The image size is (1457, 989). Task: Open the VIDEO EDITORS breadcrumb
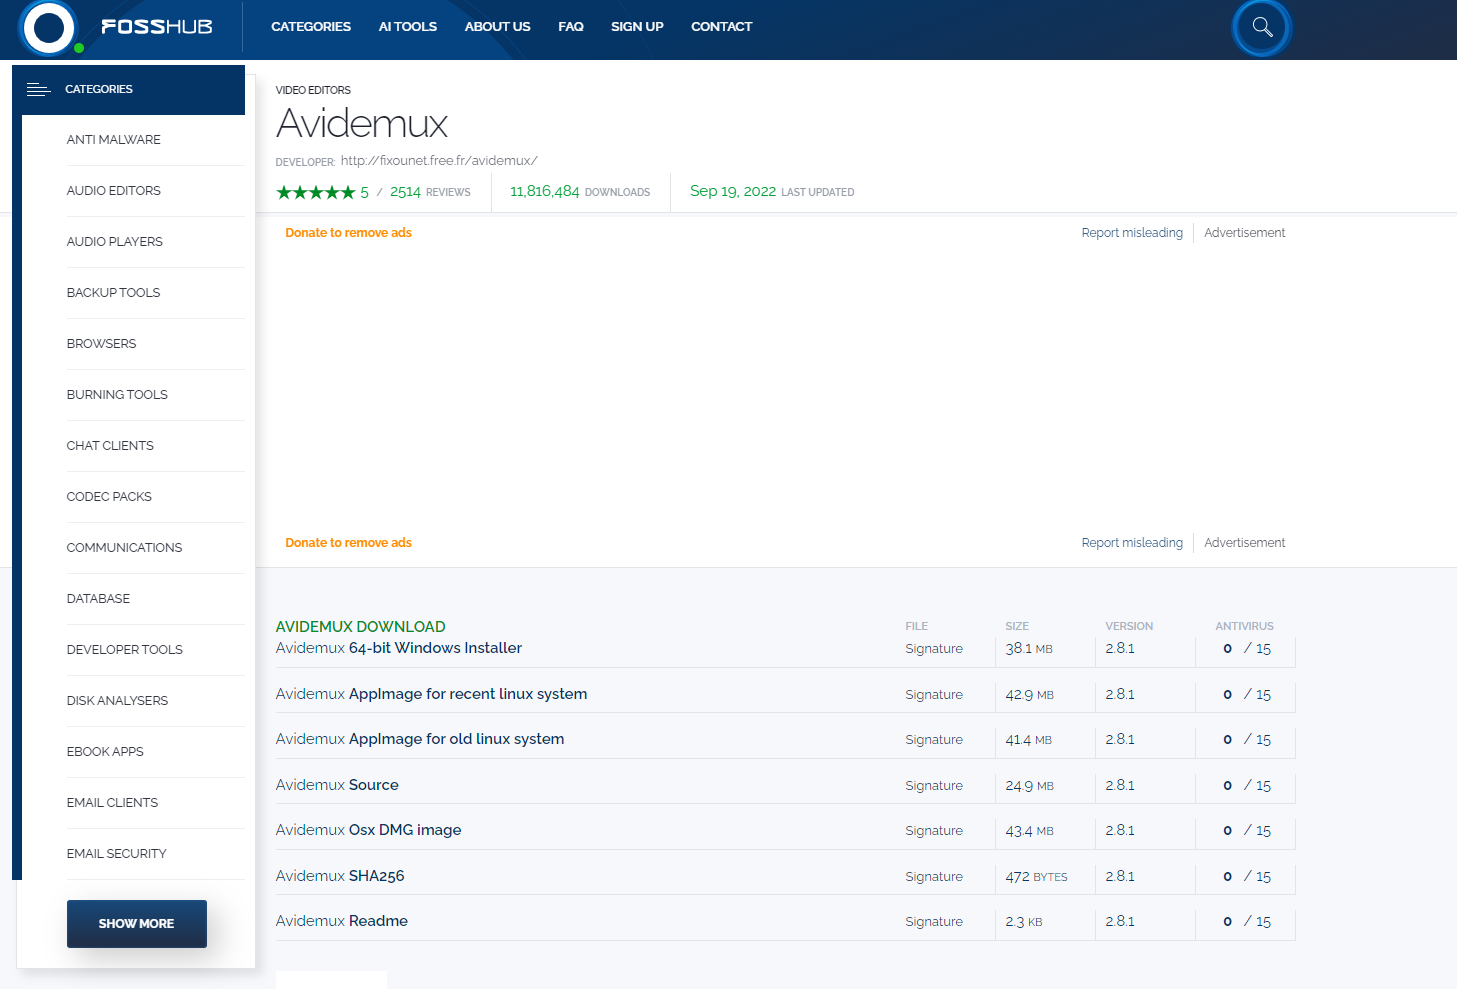pos(313,90)
